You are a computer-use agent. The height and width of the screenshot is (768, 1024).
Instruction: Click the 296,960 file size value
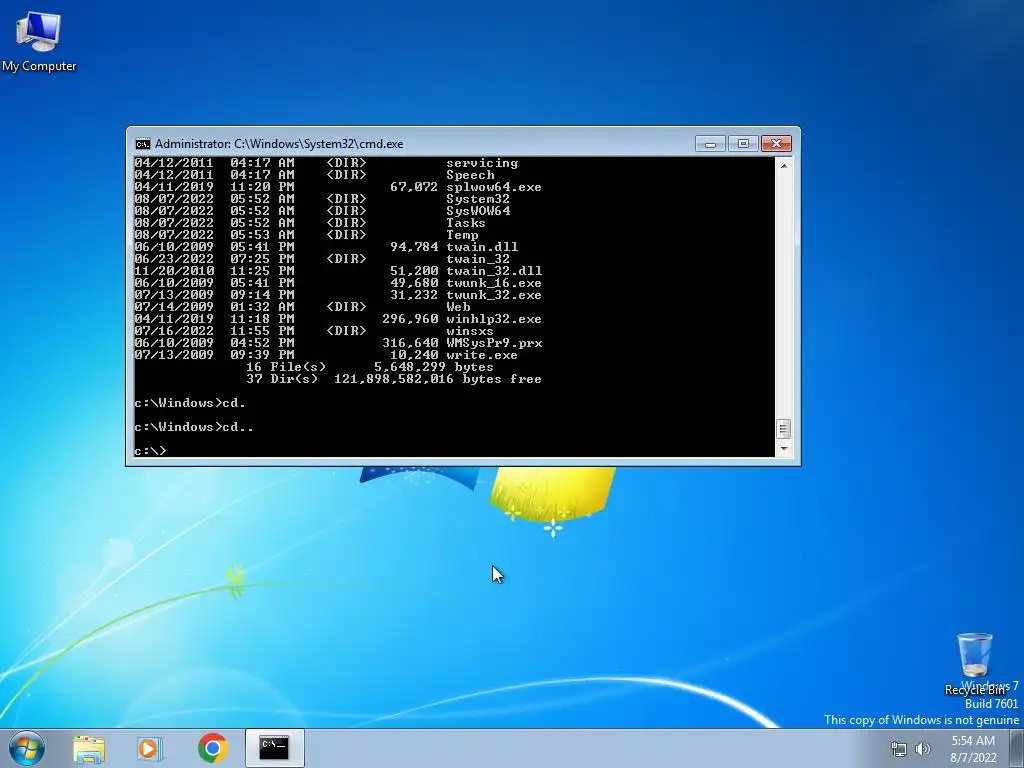(410, 319)
